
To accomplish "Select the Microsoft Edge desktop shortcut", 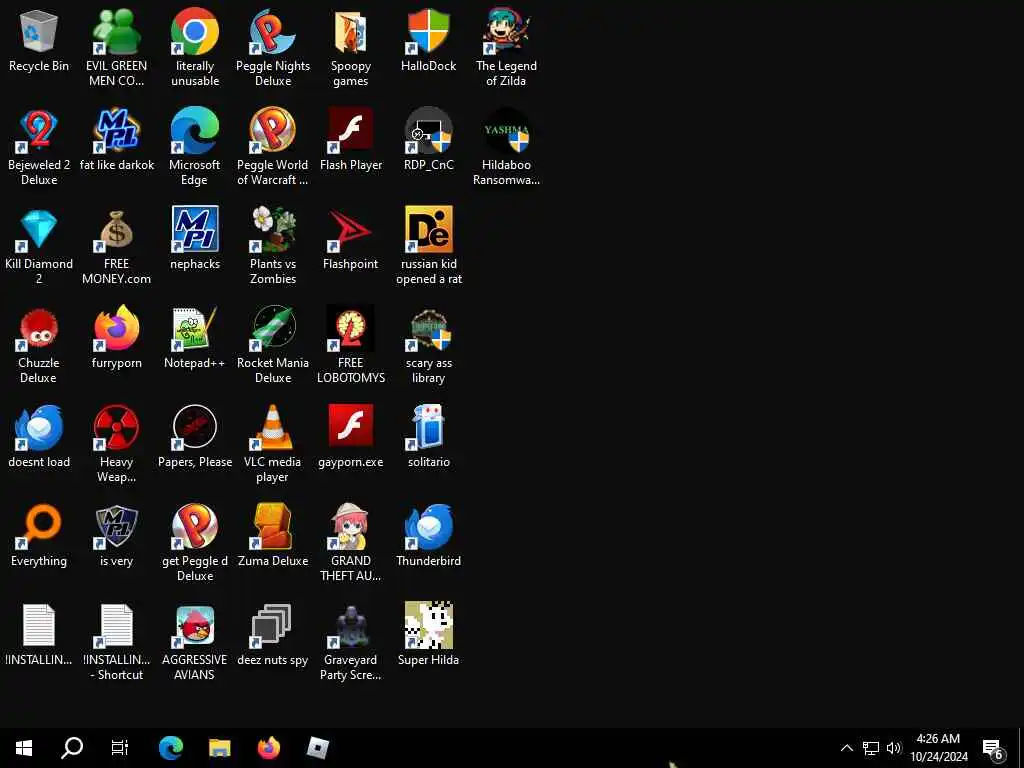I will coord(195,131).
